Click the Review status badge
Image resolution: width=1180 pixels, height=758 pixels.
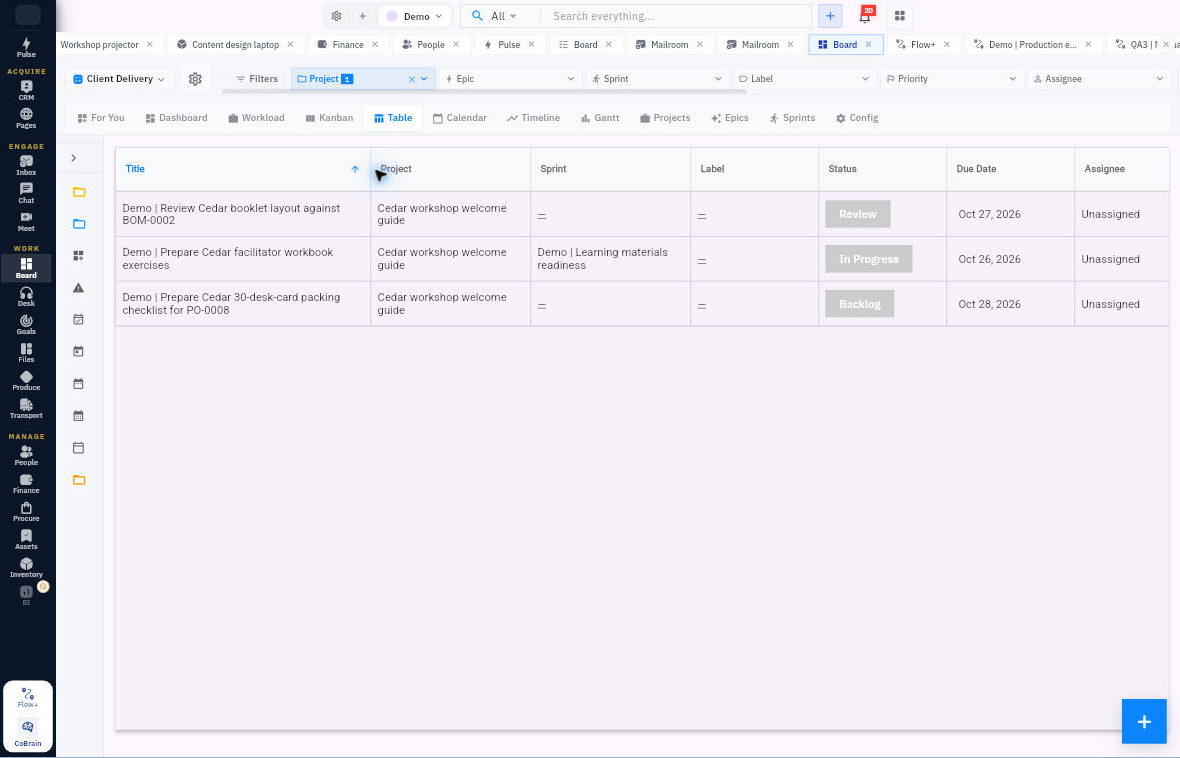tap(858, 214)
